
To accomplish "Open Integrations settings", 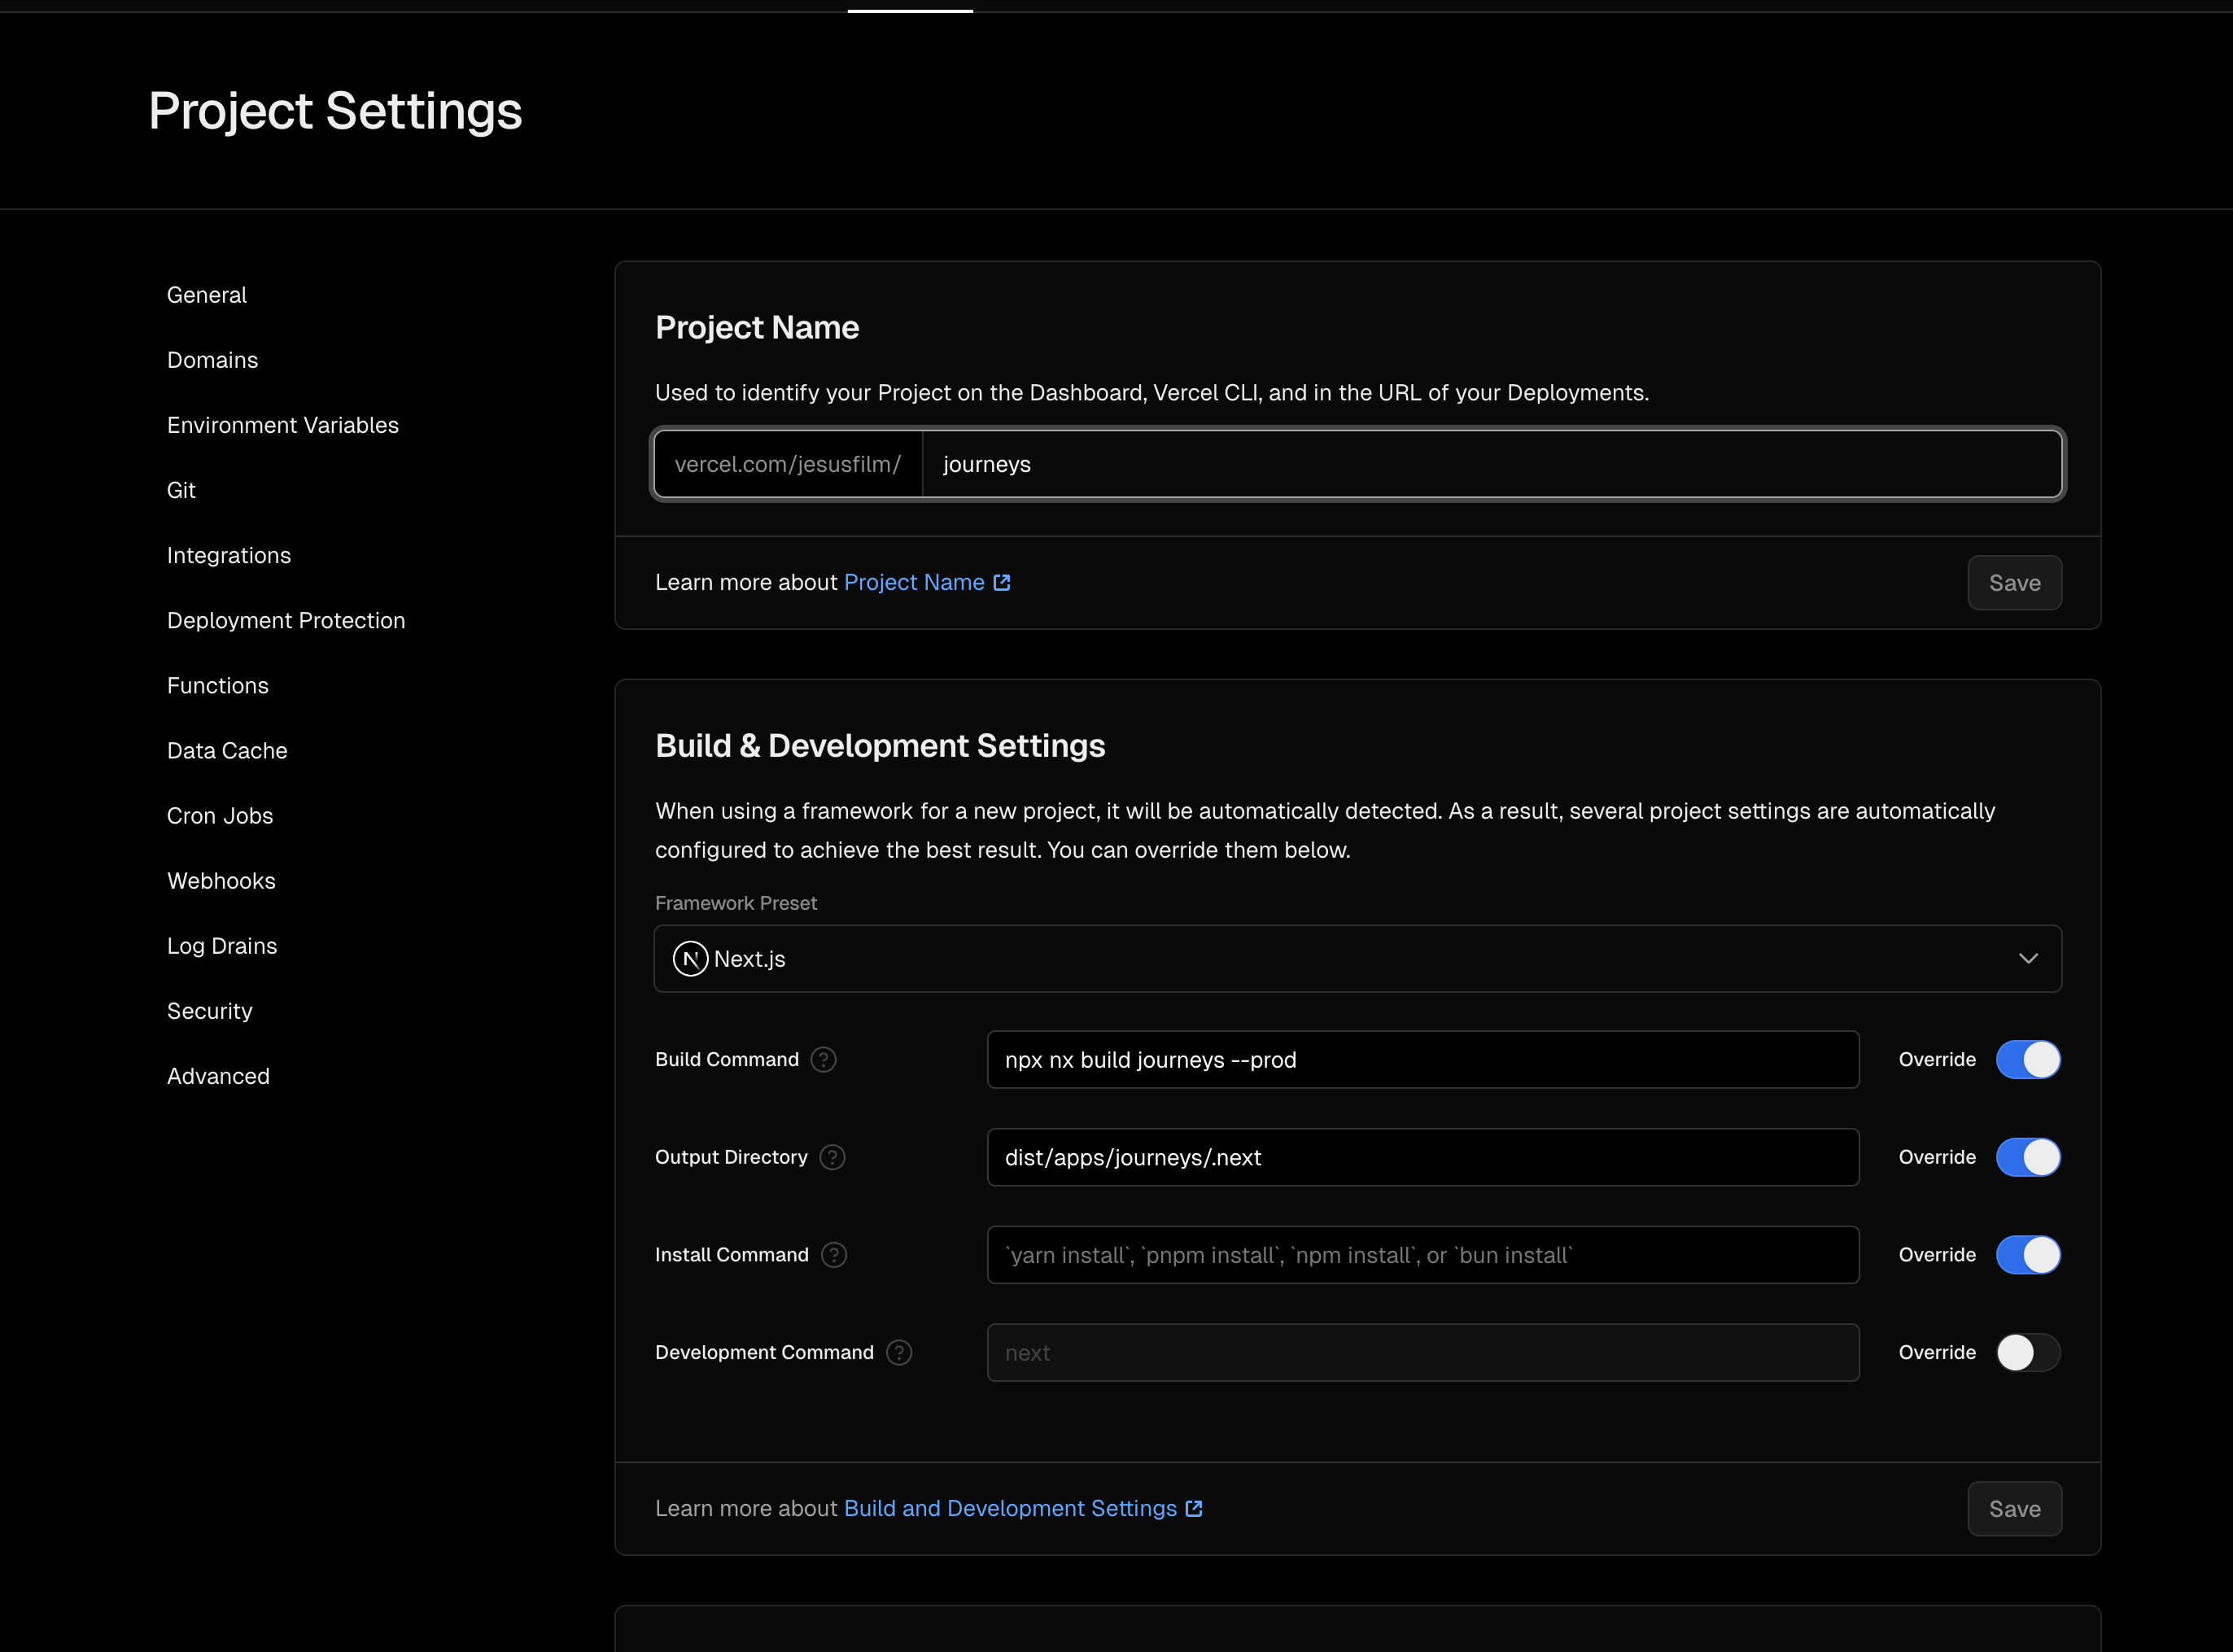I will coord(229,555).
